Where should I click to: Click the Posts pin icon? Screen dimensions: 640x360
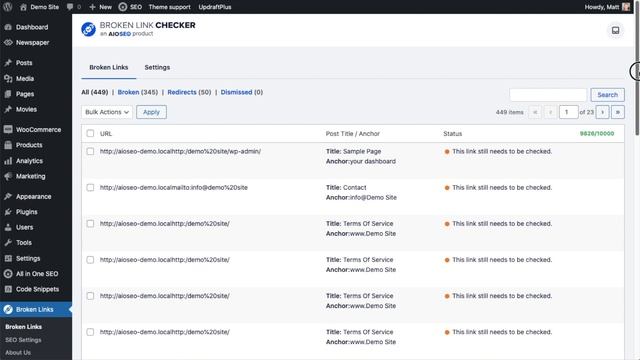click(8, 63)
